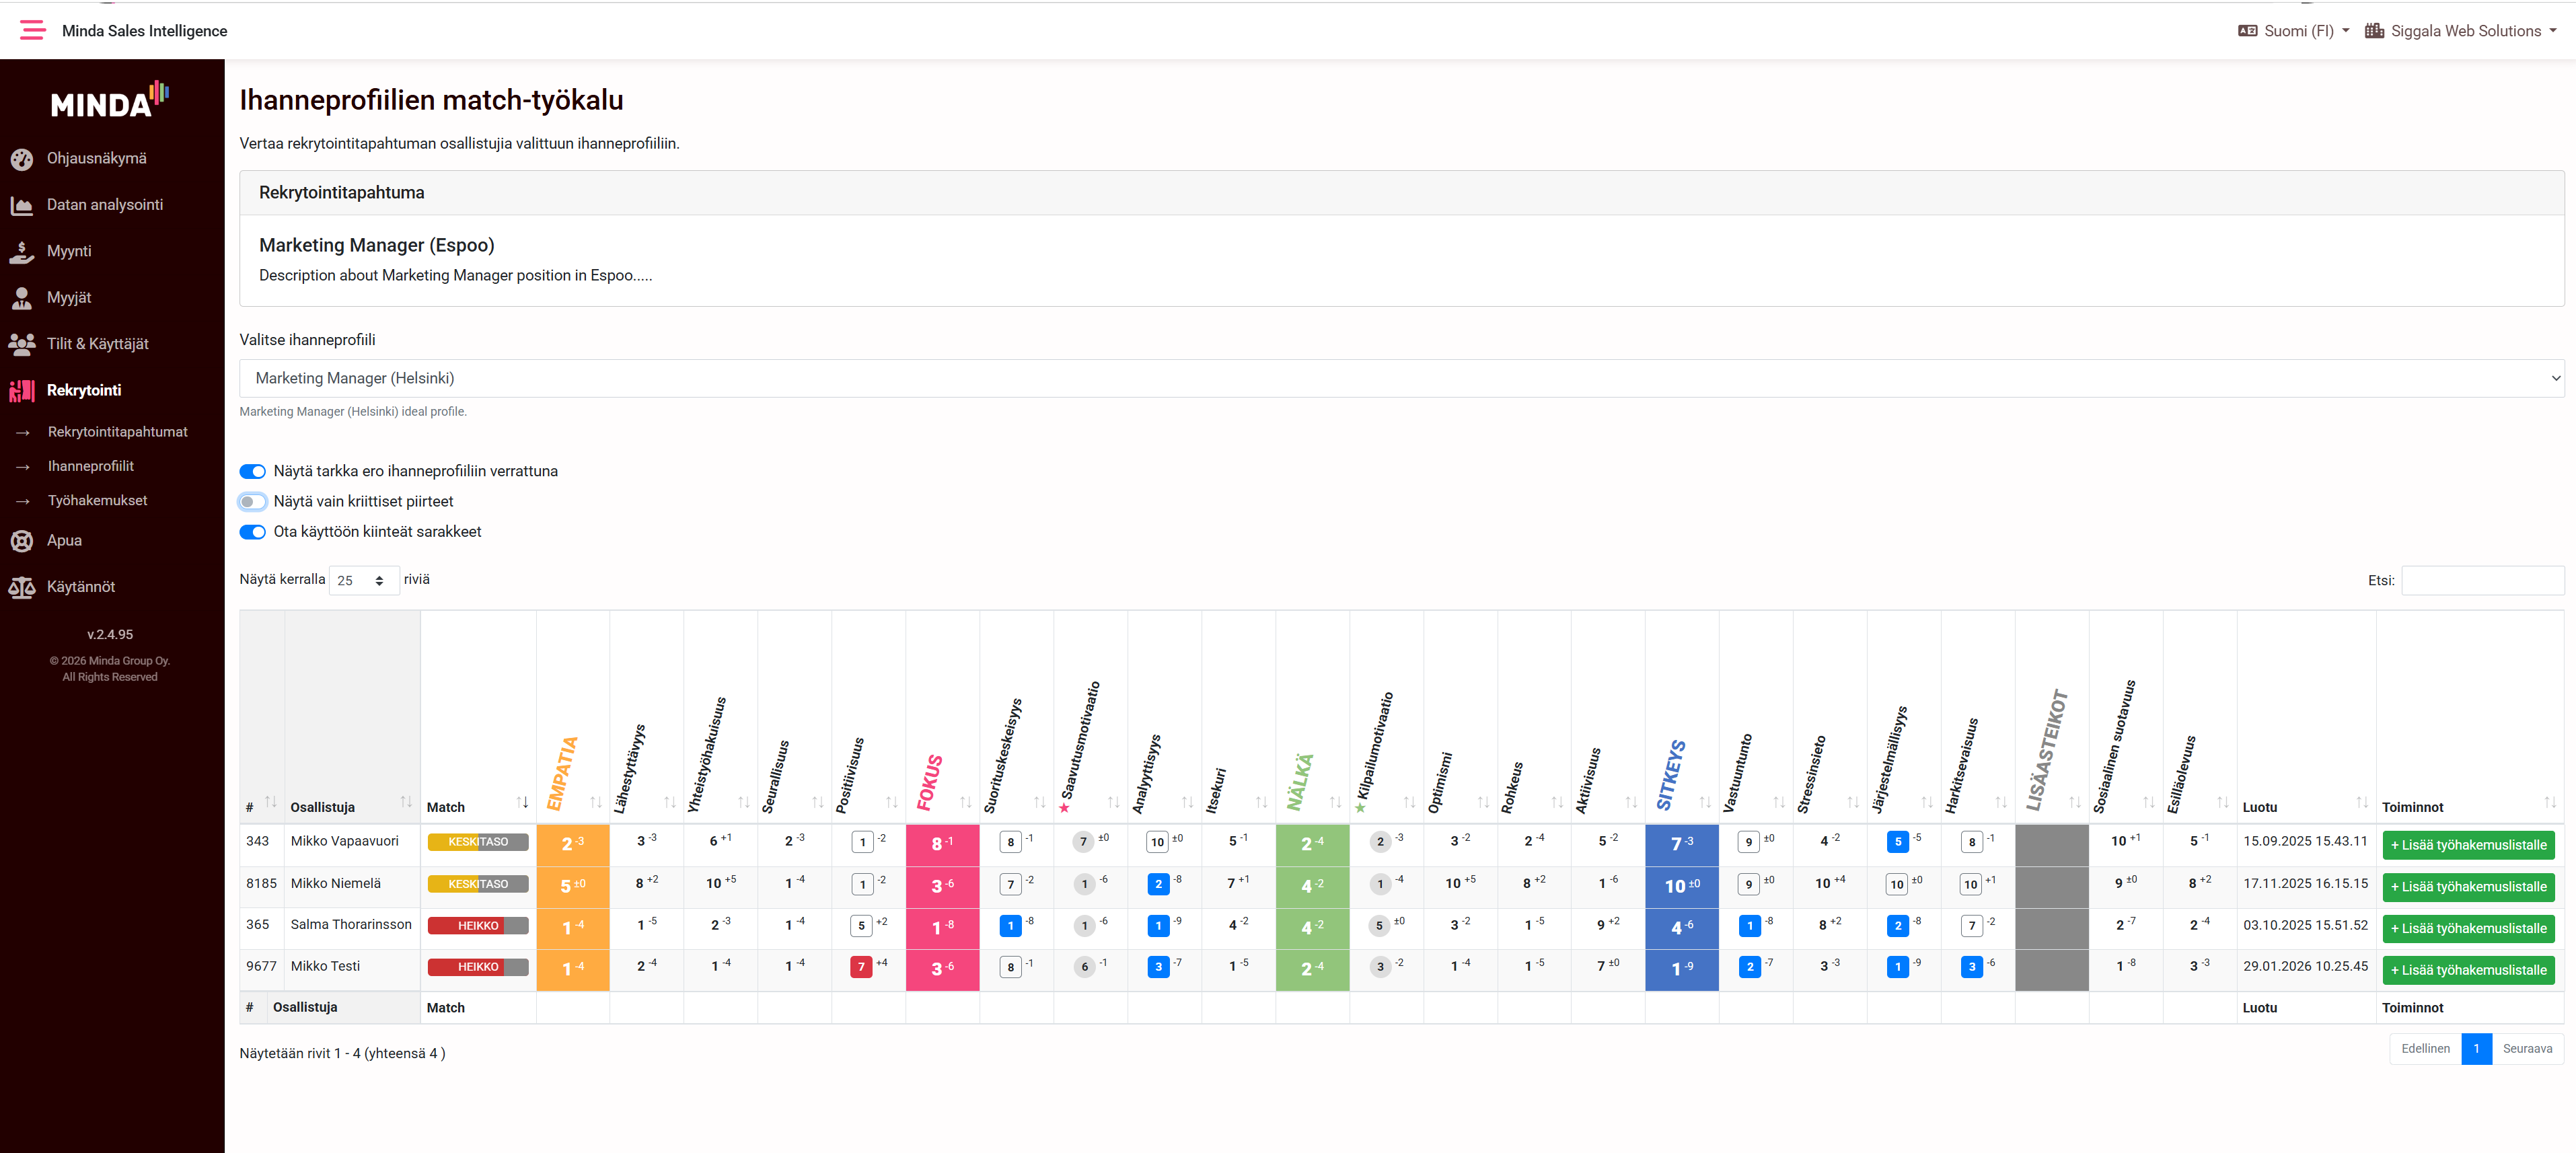The height and width of the screenshot is (1153, 2576).
Task: Sort by NÄLKÄ column arrows
Action: tap(1336, 802)
